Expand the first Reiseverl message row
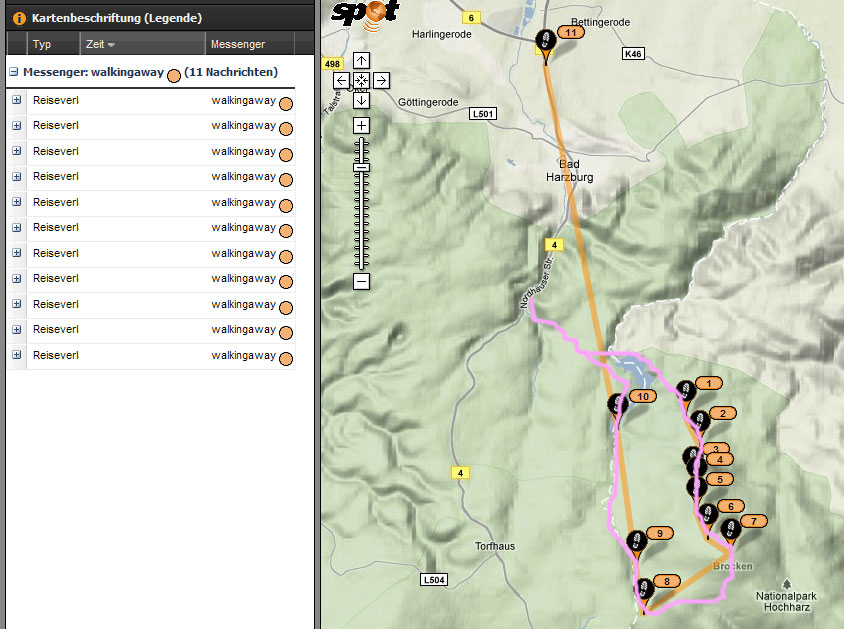This screenshot has height=629, width=844. coord(17,100)
